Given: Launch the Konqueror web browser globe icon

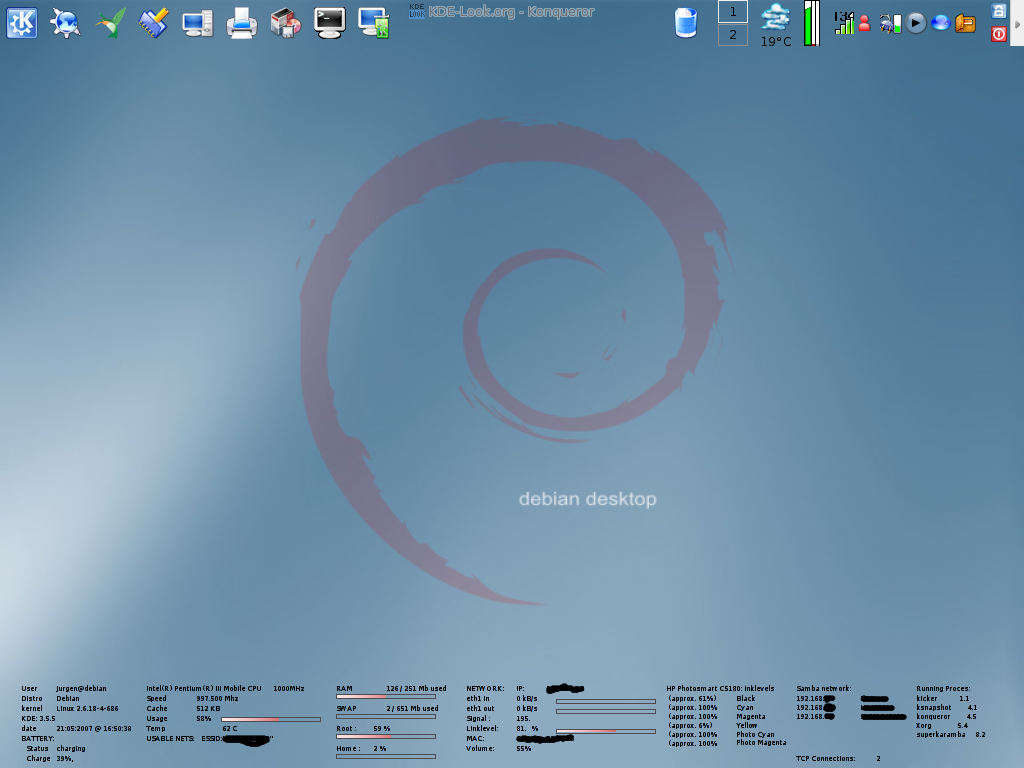Looking at the screenshot, I should (x=65, y=23).
